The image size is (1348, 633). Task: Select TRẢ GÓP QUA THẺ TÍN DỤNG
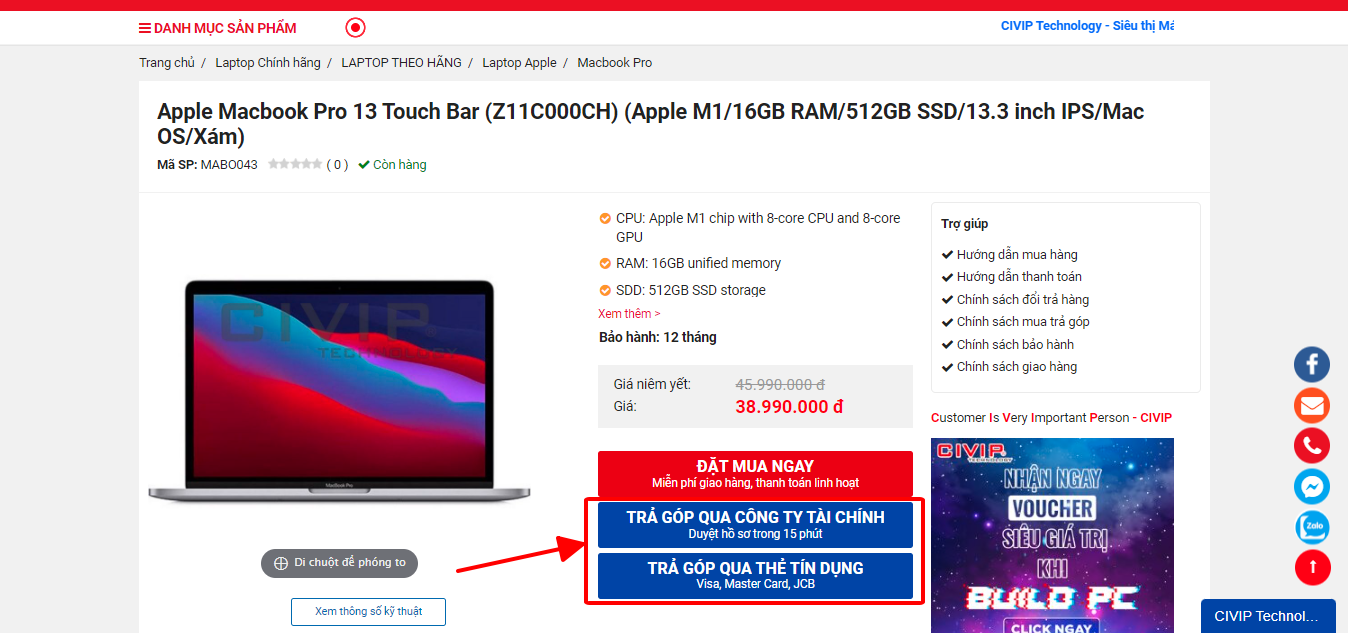point(755,575)
